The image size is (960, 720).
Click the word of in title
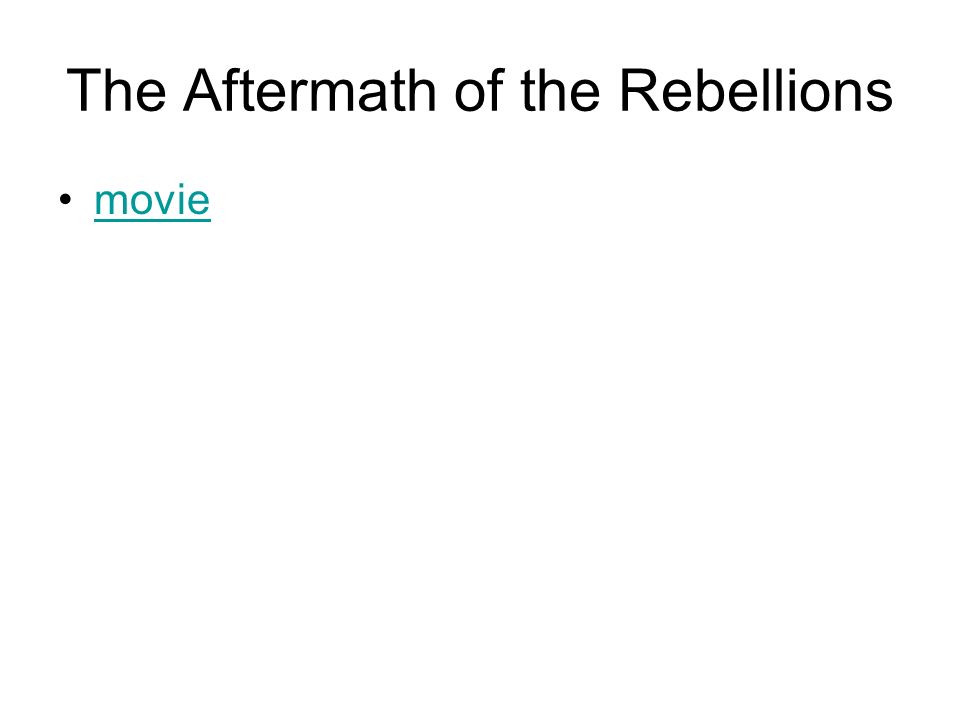point(479,91)
